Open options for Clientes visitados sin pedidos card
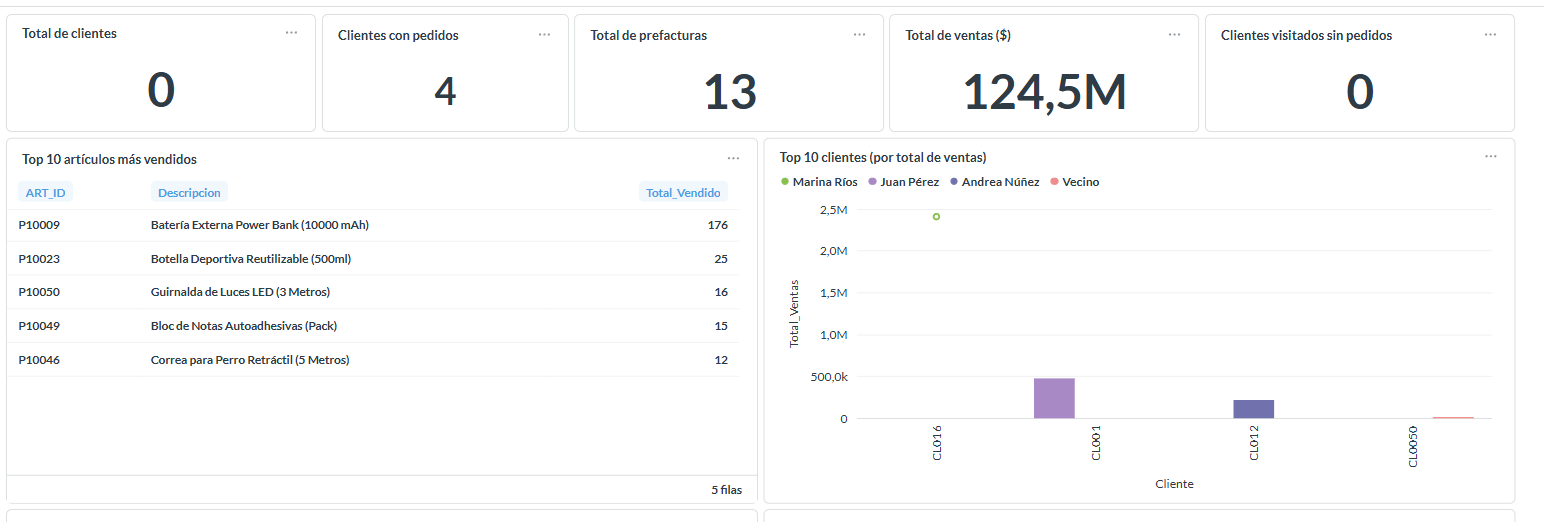Screen dimensions: 1544x522 click(1490, 34)
